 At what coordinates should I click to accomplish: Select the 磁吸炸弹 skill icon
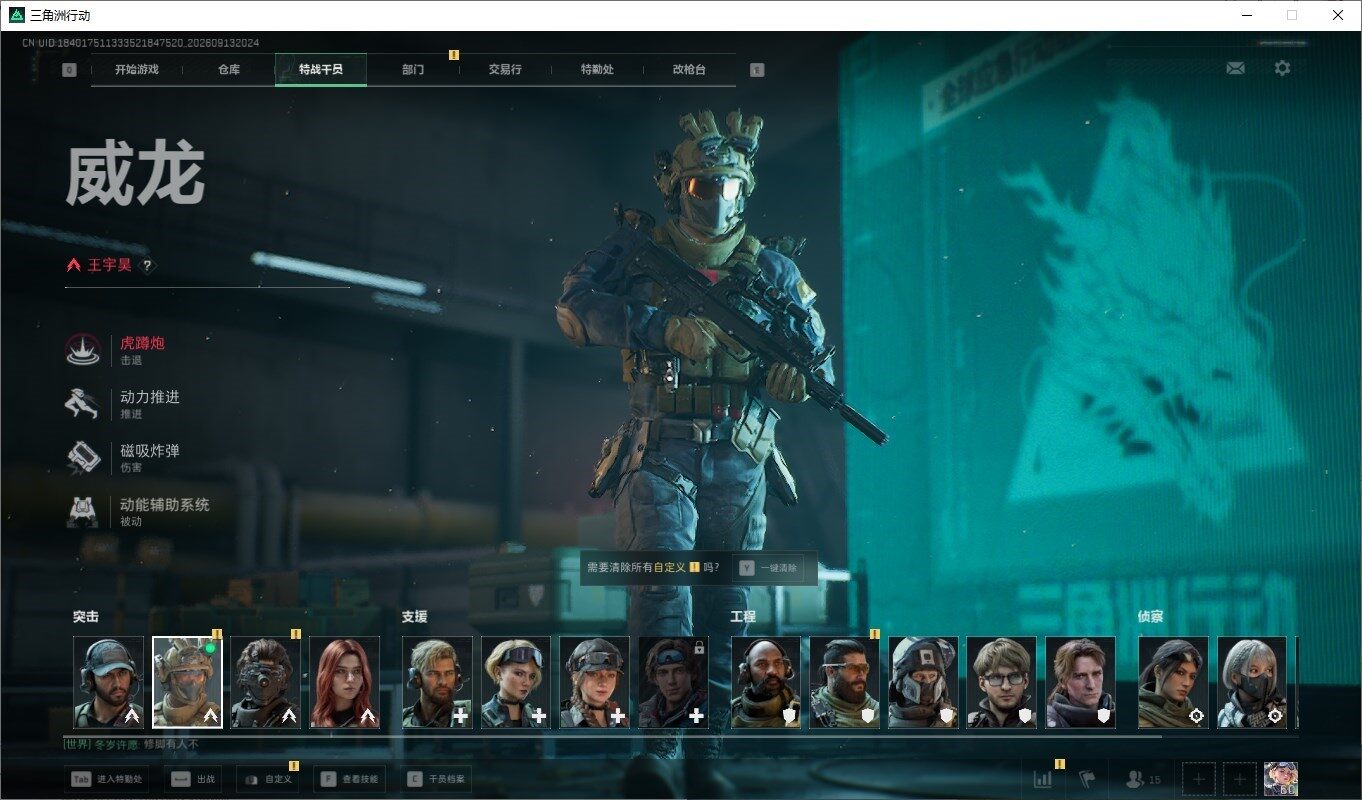tap(82, 458)
